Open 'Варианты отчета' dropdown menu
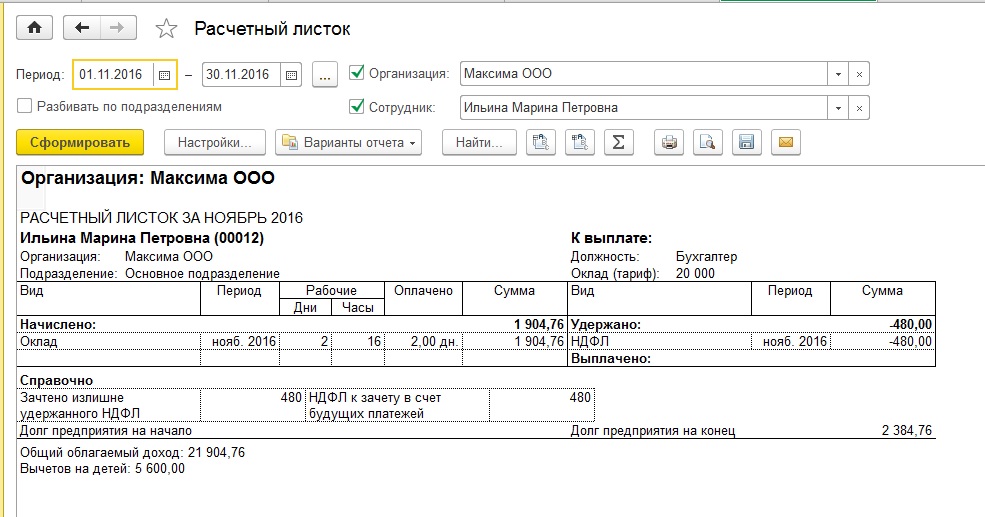 point(349,143)
